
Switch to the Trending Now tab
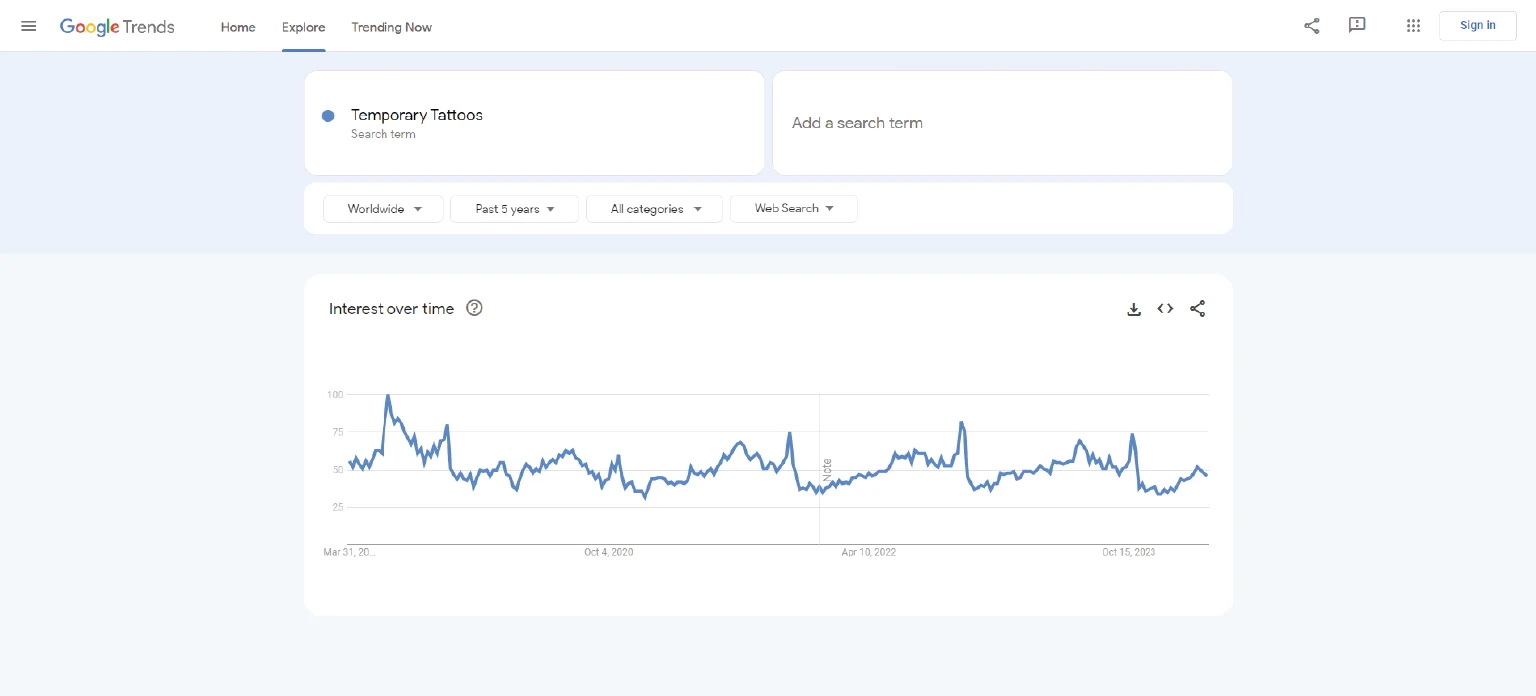pyautogui.click(x=391, y=27)
